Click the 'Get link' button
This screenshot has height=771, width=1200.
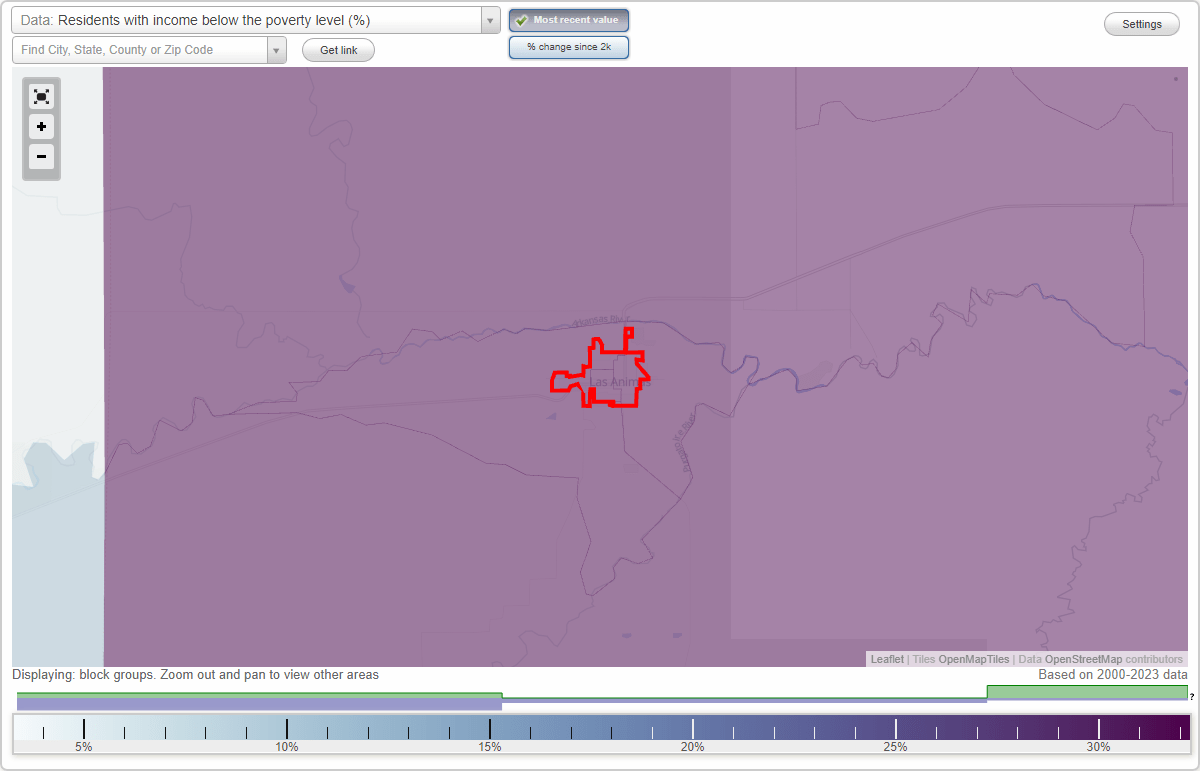tap(337, 49)
